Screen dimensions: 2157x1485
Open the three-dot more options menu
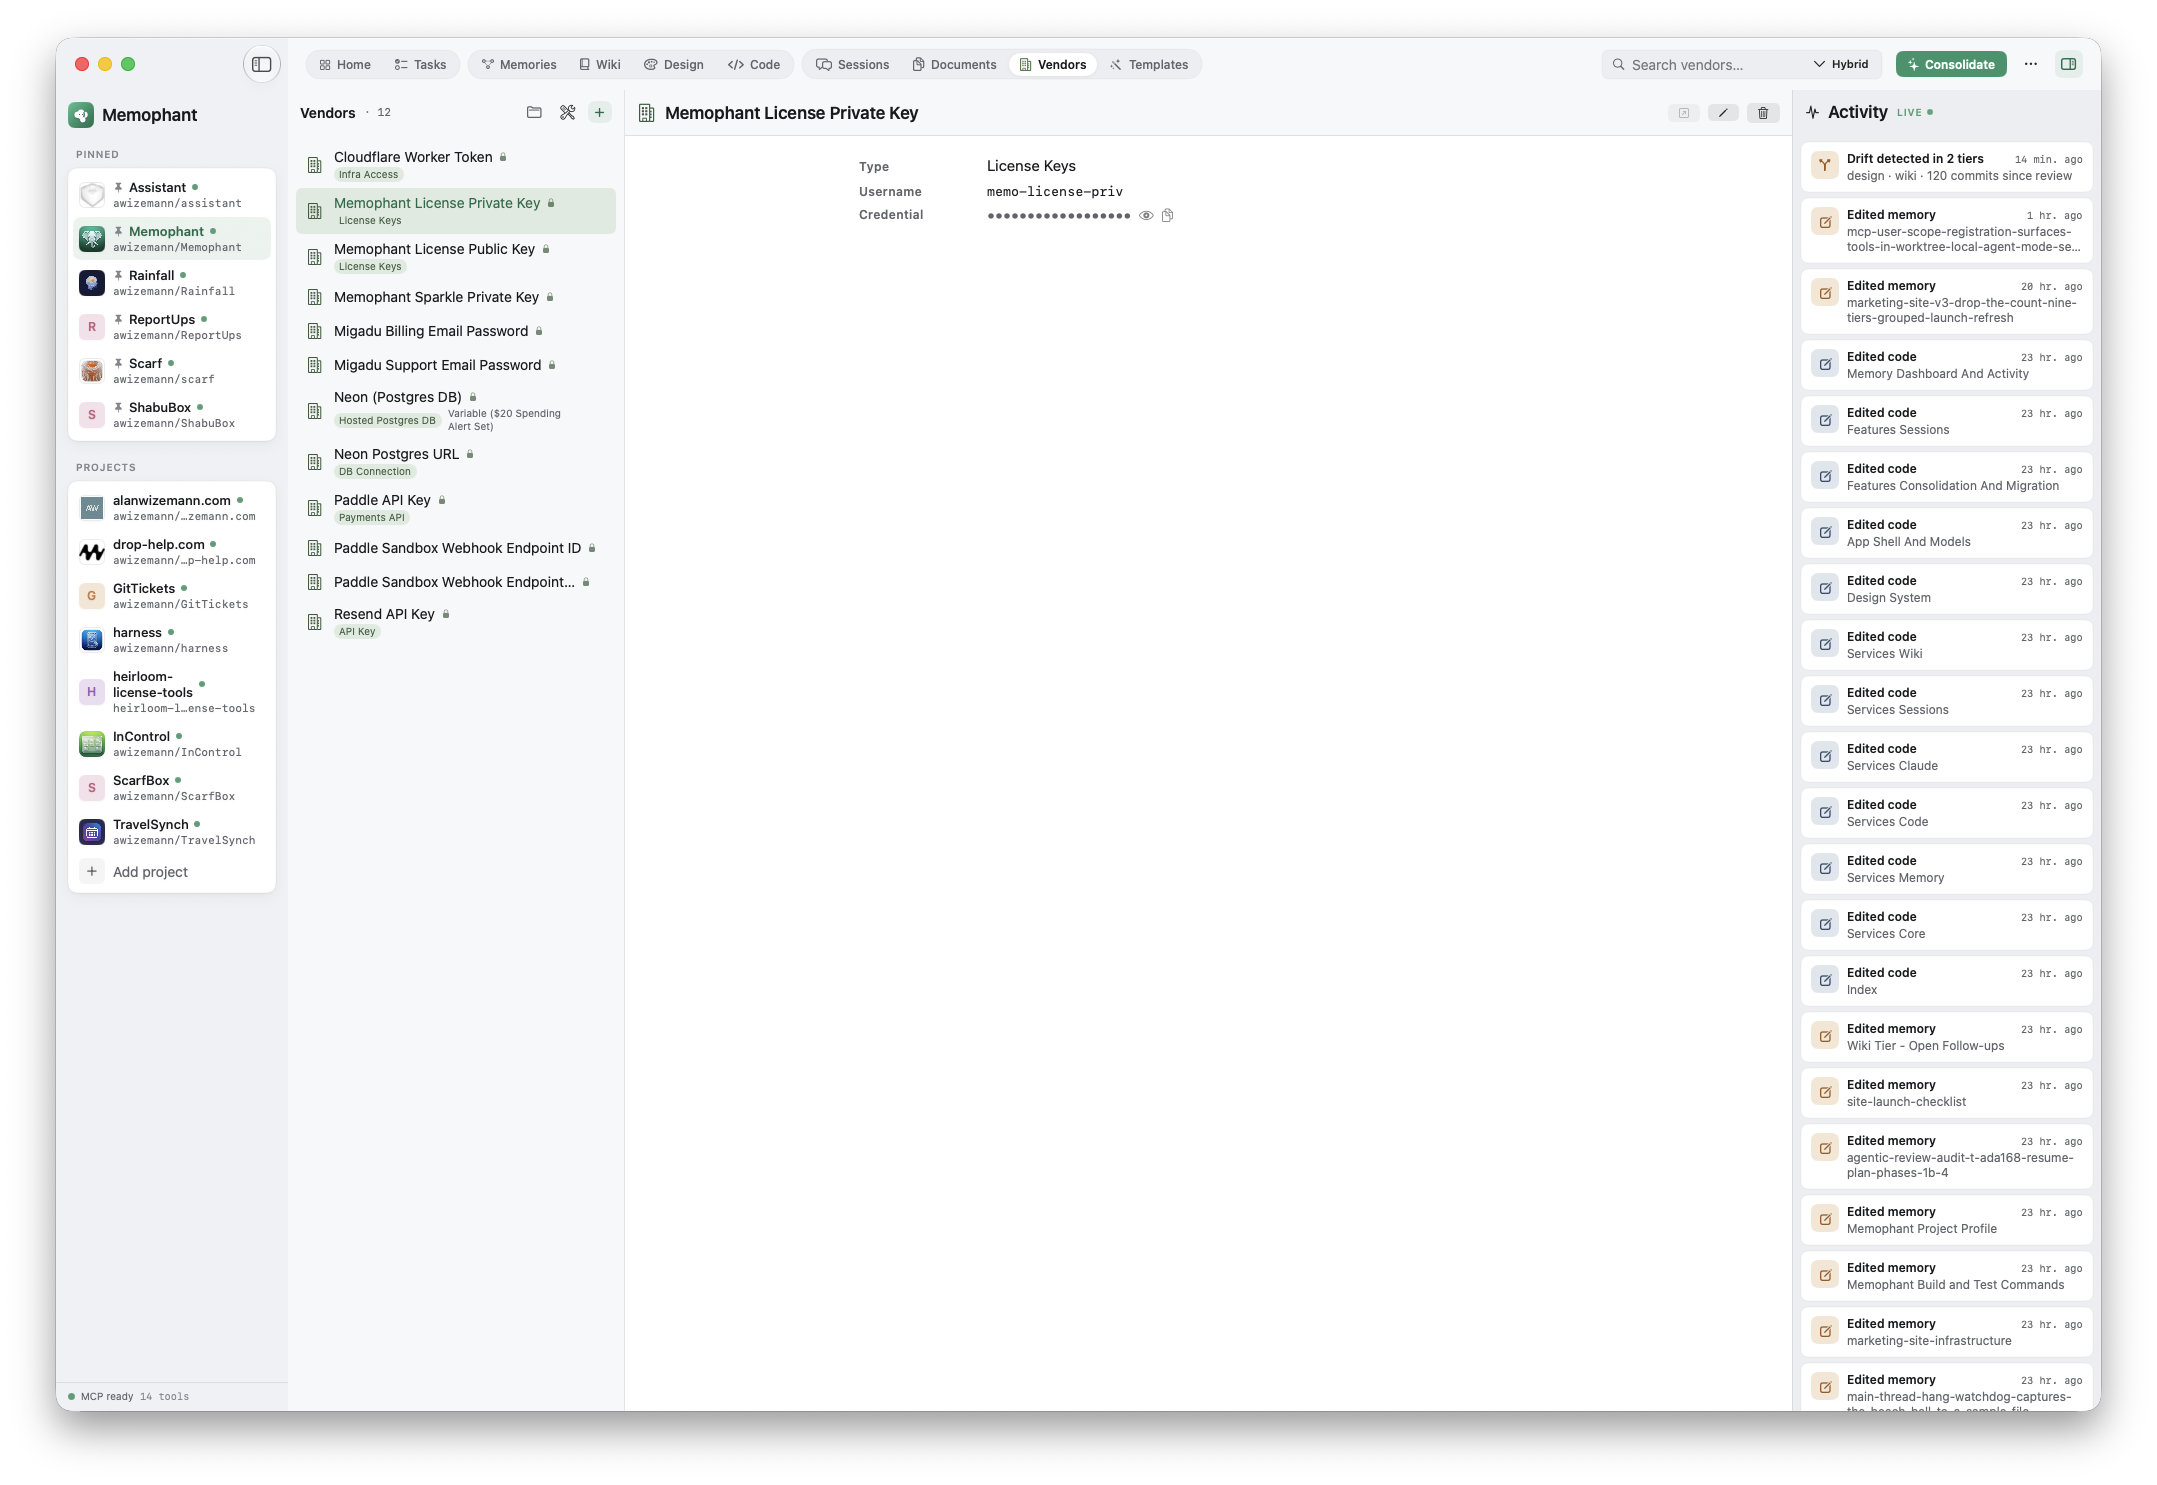pyautogui.click(x=2031, y=64)
